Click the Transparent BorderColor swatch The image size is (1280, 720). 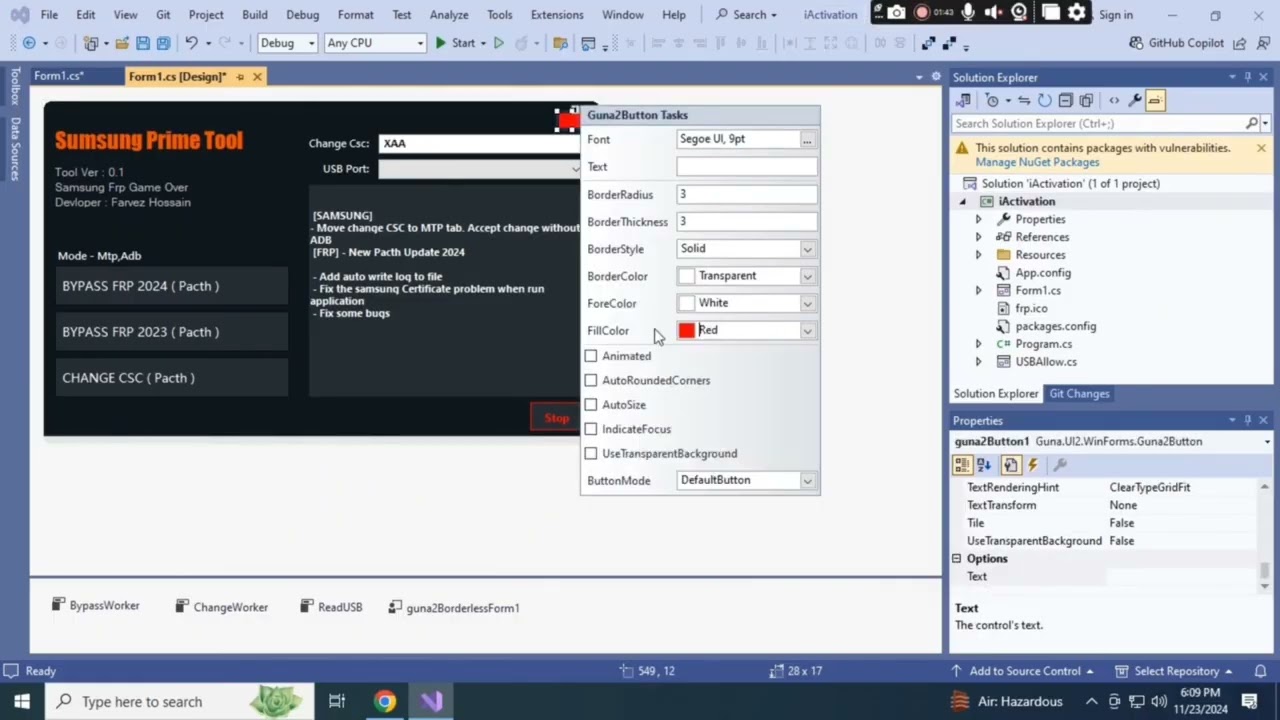(x=687, y=276)
